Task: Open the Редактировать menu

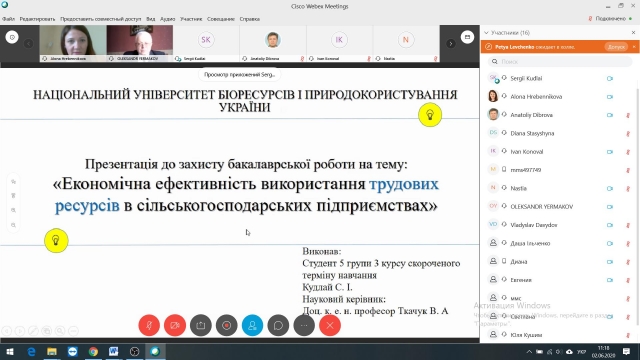Action: [x=37, y=19]
